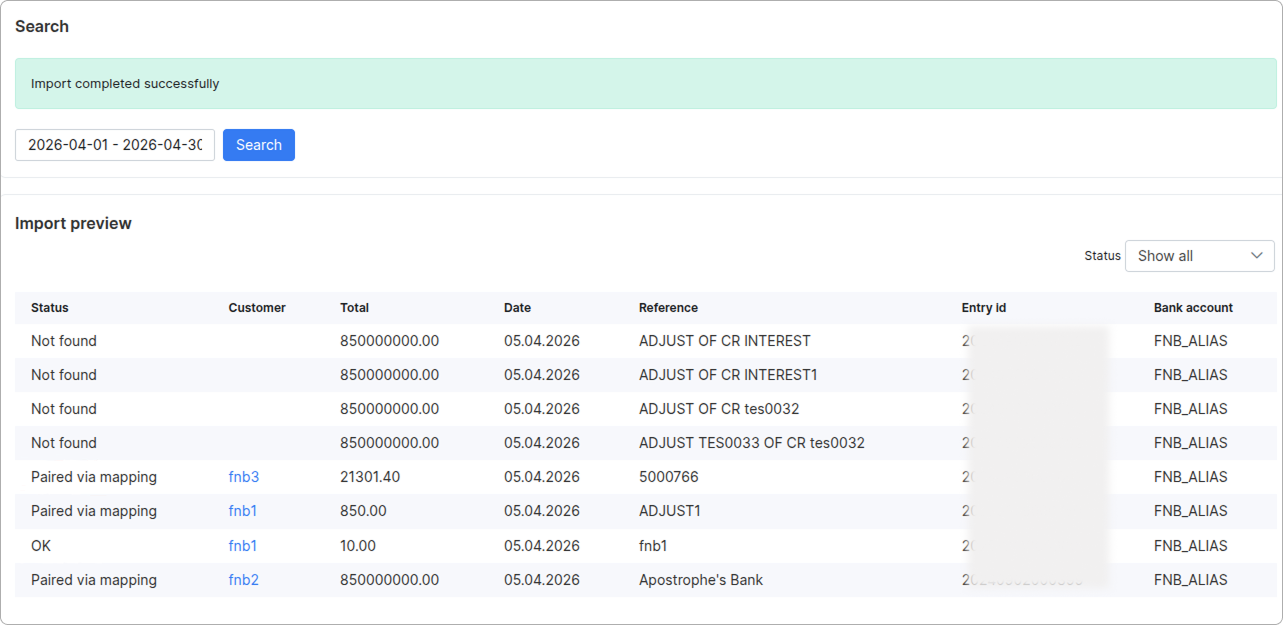Screen dimensions: 1283x625
Task: Select the 'ADJUST OF CR INTEREST1' reference cell
Action: point(728,375)
